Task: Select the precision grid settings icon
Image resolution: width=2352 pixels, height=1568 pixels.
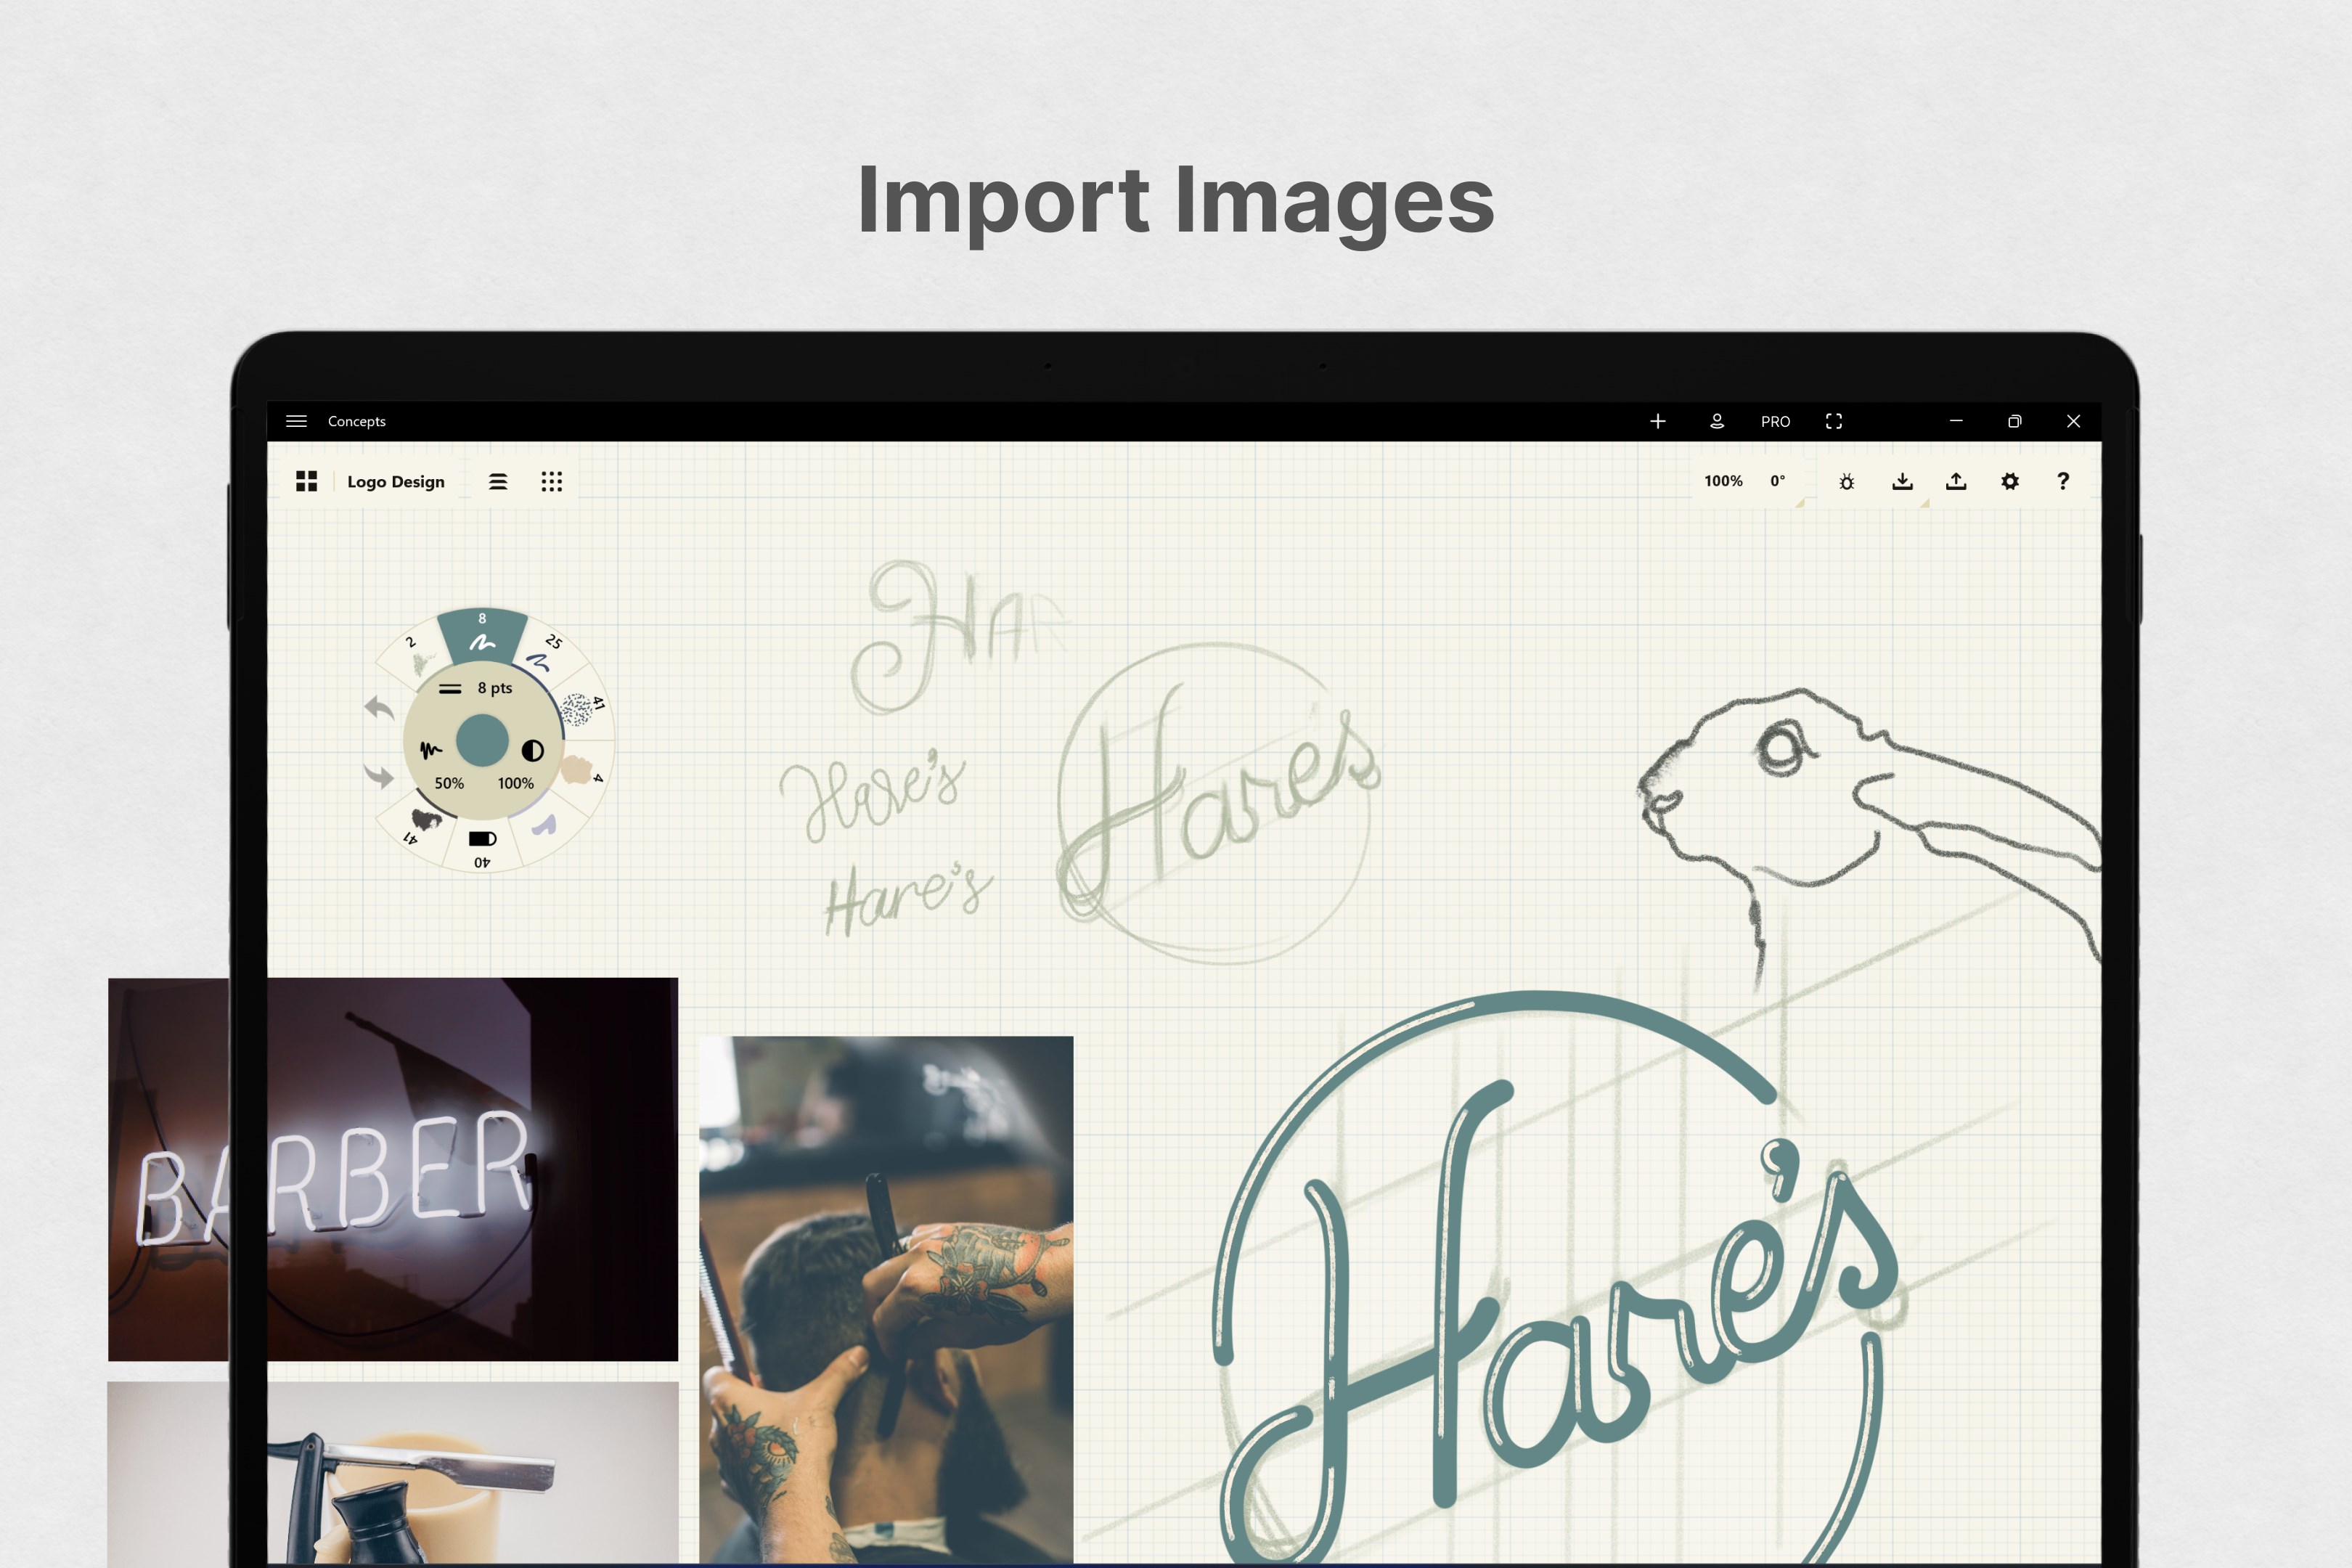Action: coord(552,482)
